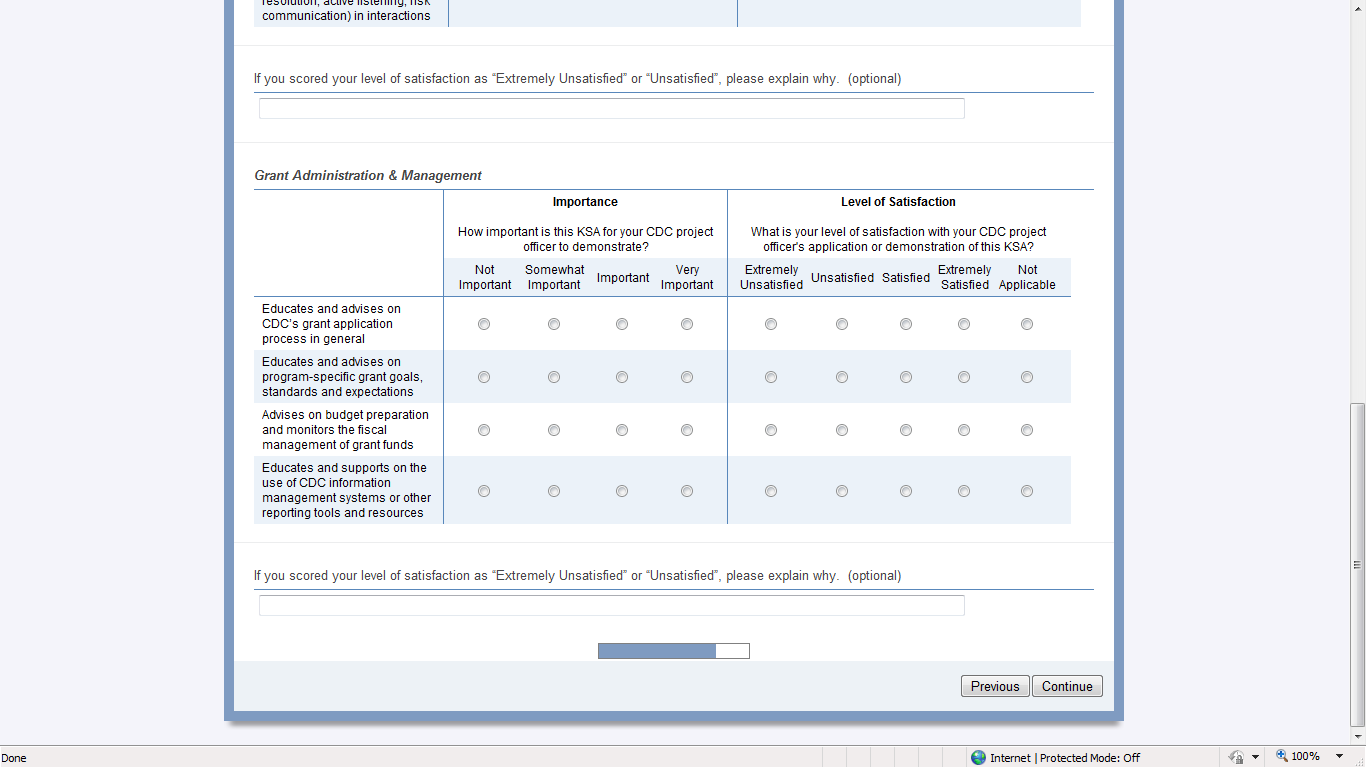
Task: Choose Unsatisfied for grant application process row
Action: pos(842,324)
